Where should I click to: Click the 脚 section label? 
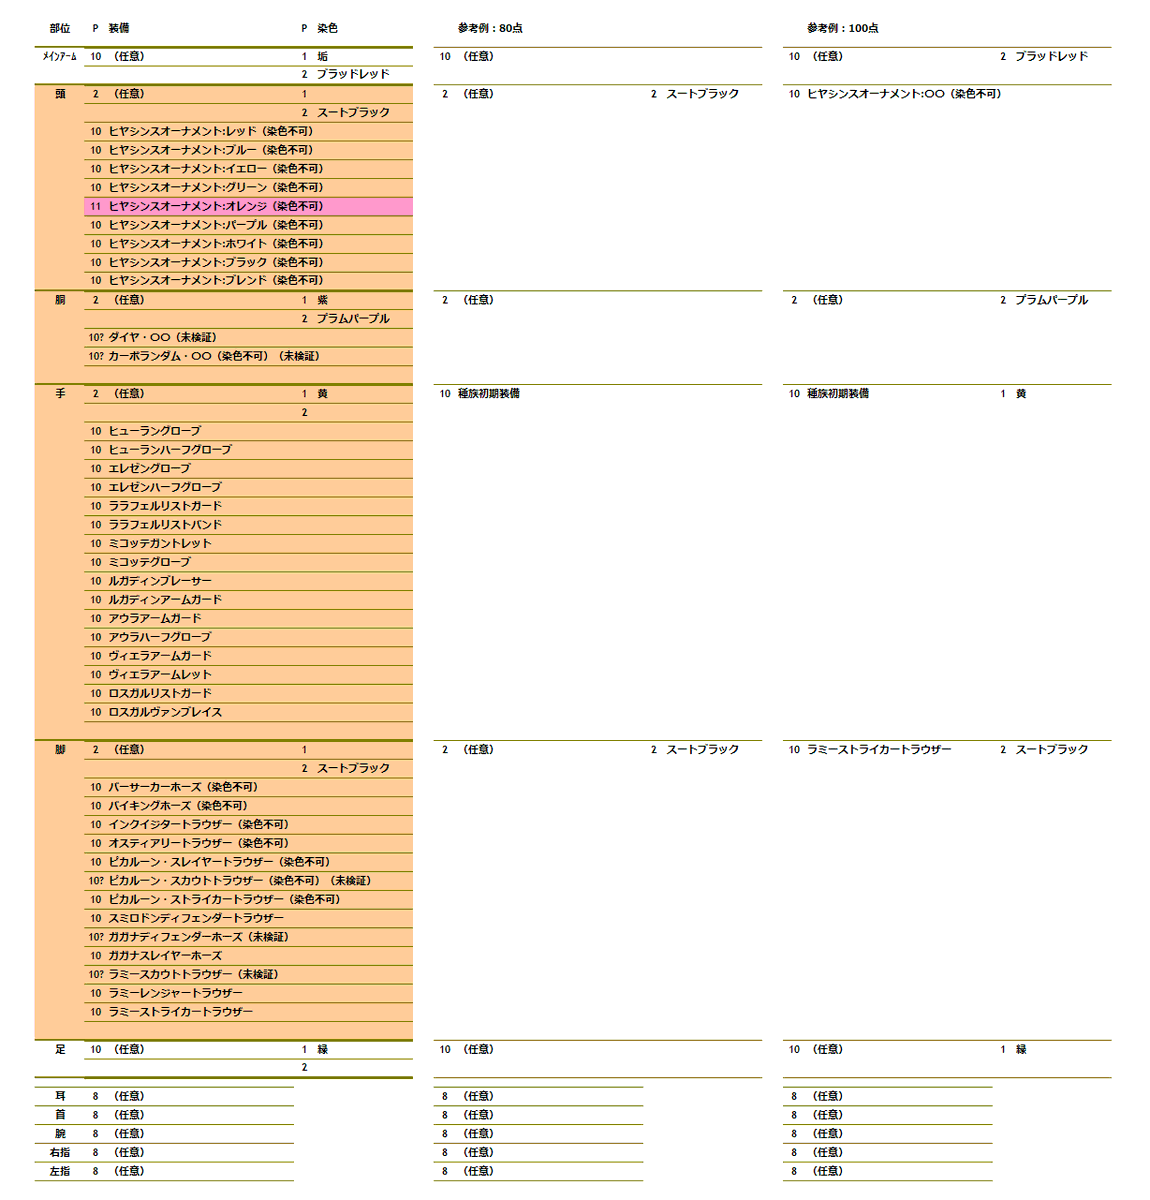tap(60, 750)
